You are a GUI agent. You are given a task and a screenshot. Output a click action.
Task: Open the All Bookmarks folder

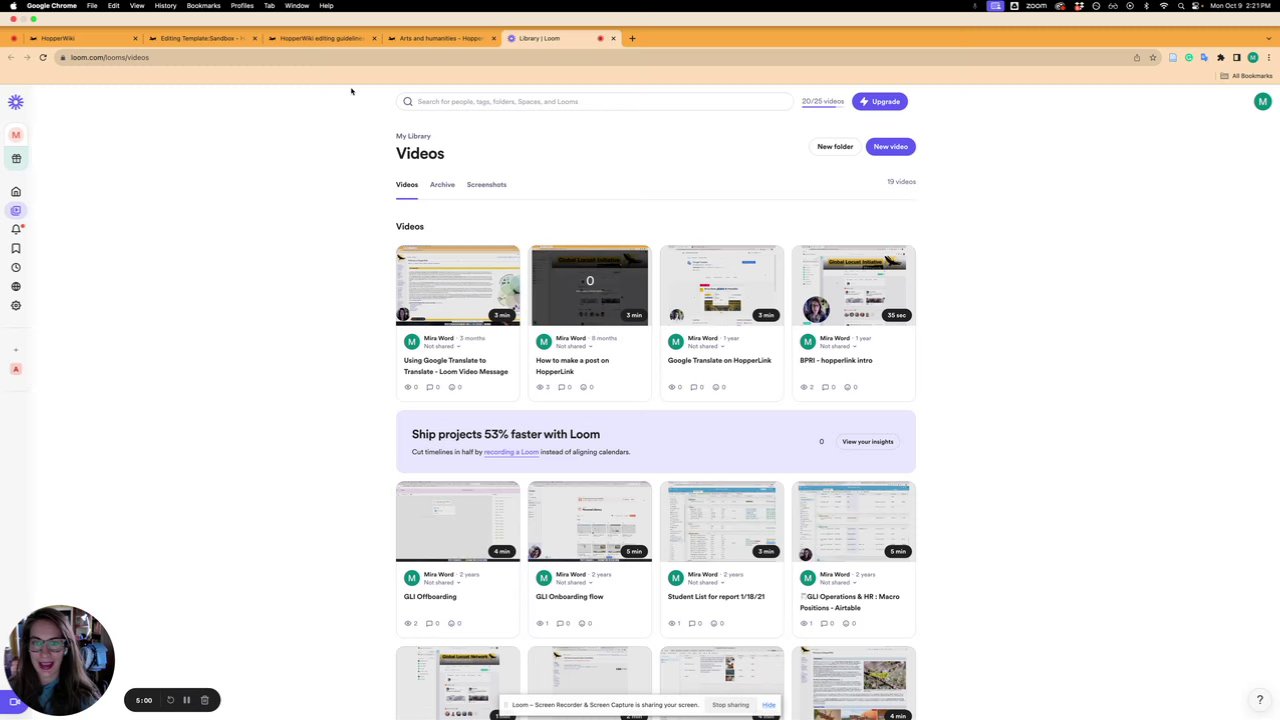point(1246,76)
